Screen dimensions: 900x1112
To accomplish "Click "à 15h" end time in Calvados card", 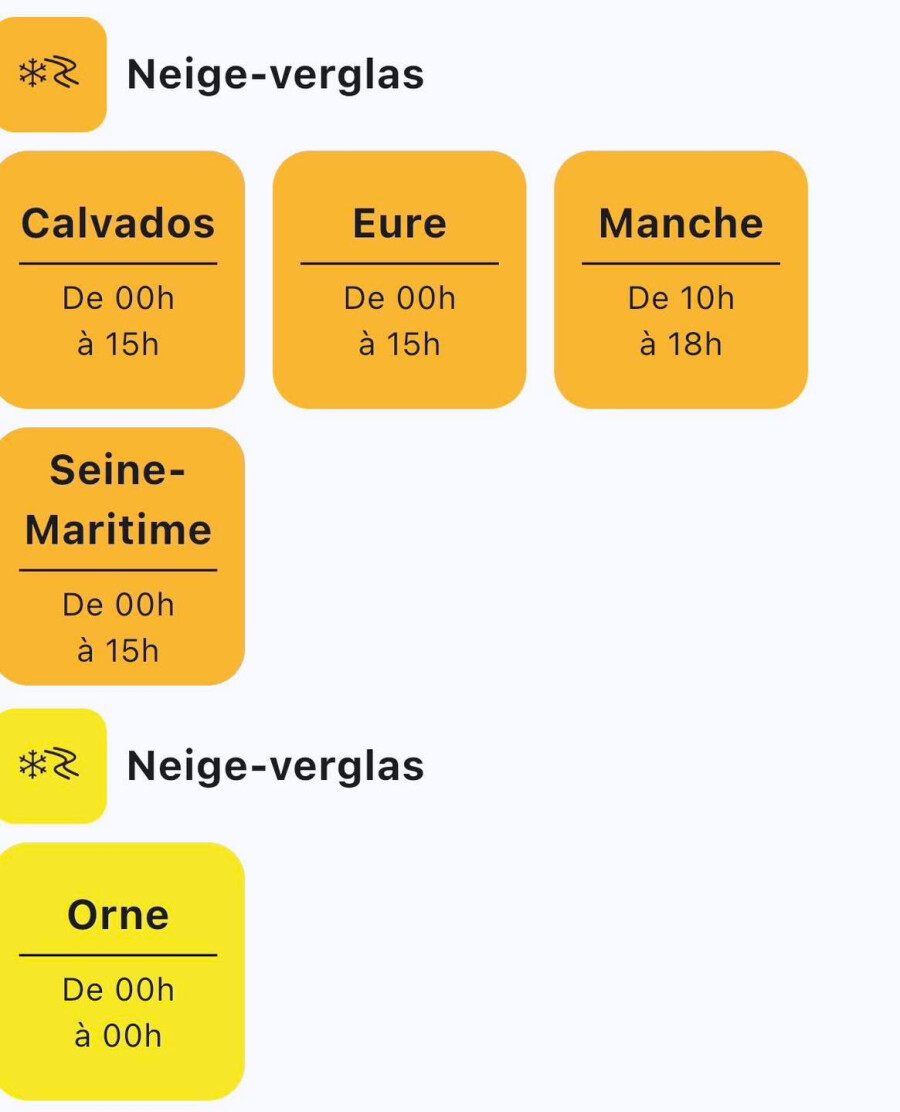I will tap(118, 345).
